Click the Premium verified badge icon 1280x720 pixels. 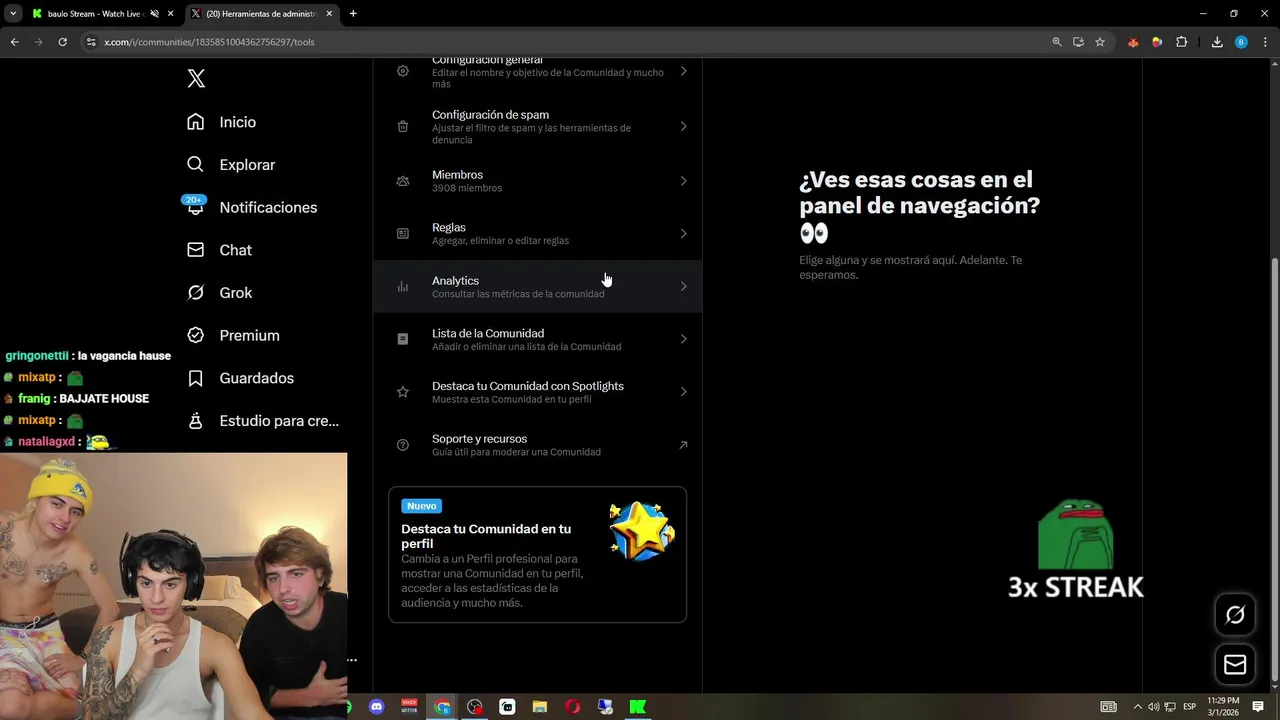tap(196, 336)
